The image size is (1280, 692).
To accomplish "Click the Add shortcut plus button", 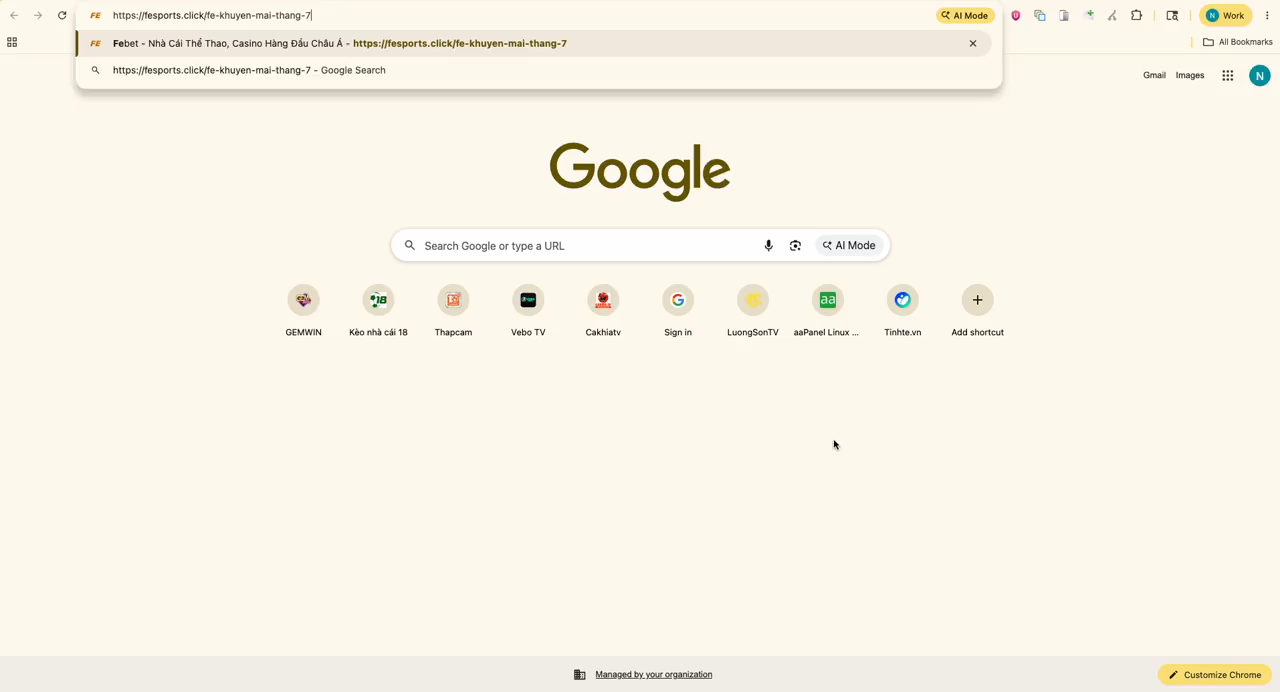I will click(x=978, y=300).
